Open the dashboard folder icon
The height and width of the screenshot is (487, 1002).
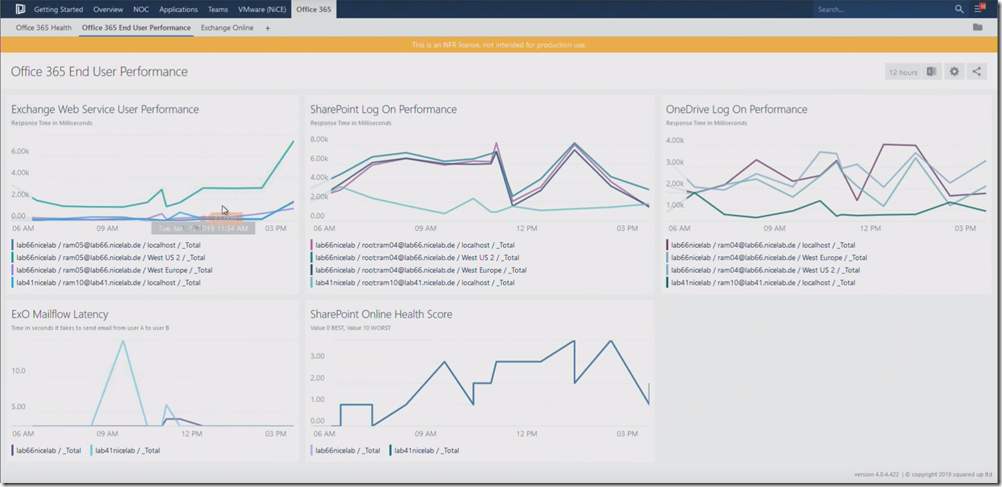977,27
